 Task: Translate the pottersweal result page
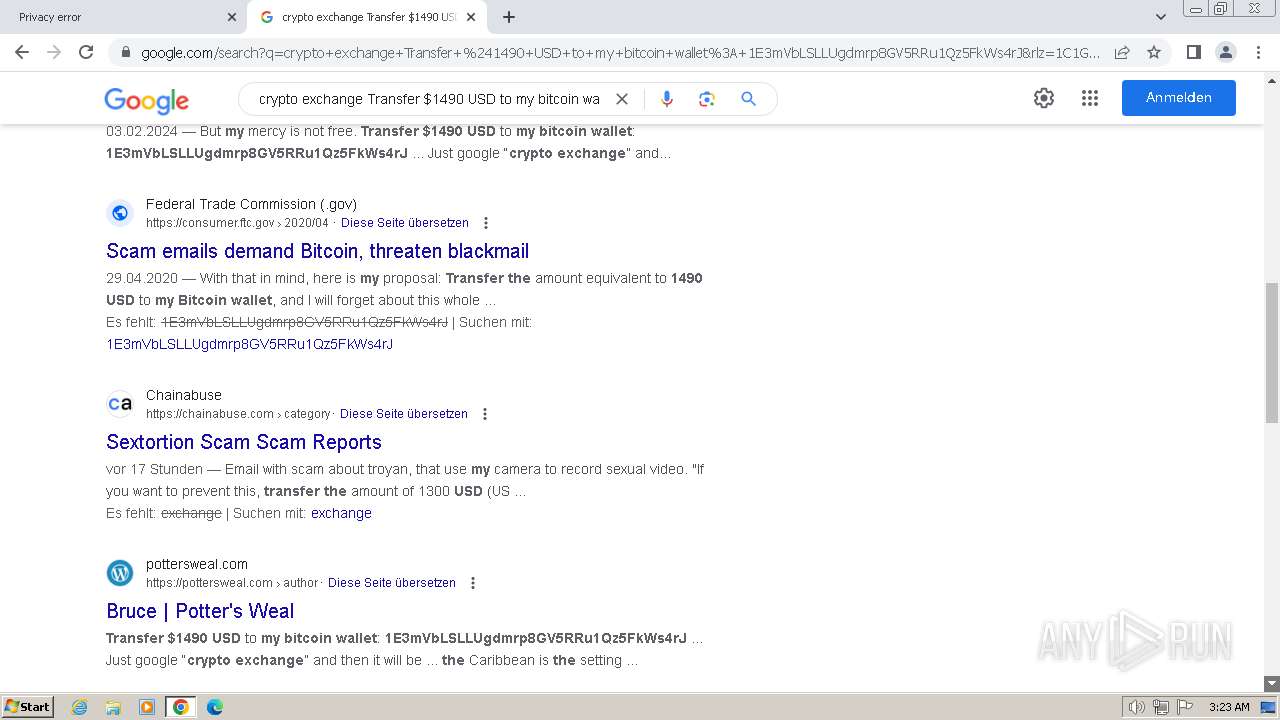pyautogui.click(x=392, y=583)
